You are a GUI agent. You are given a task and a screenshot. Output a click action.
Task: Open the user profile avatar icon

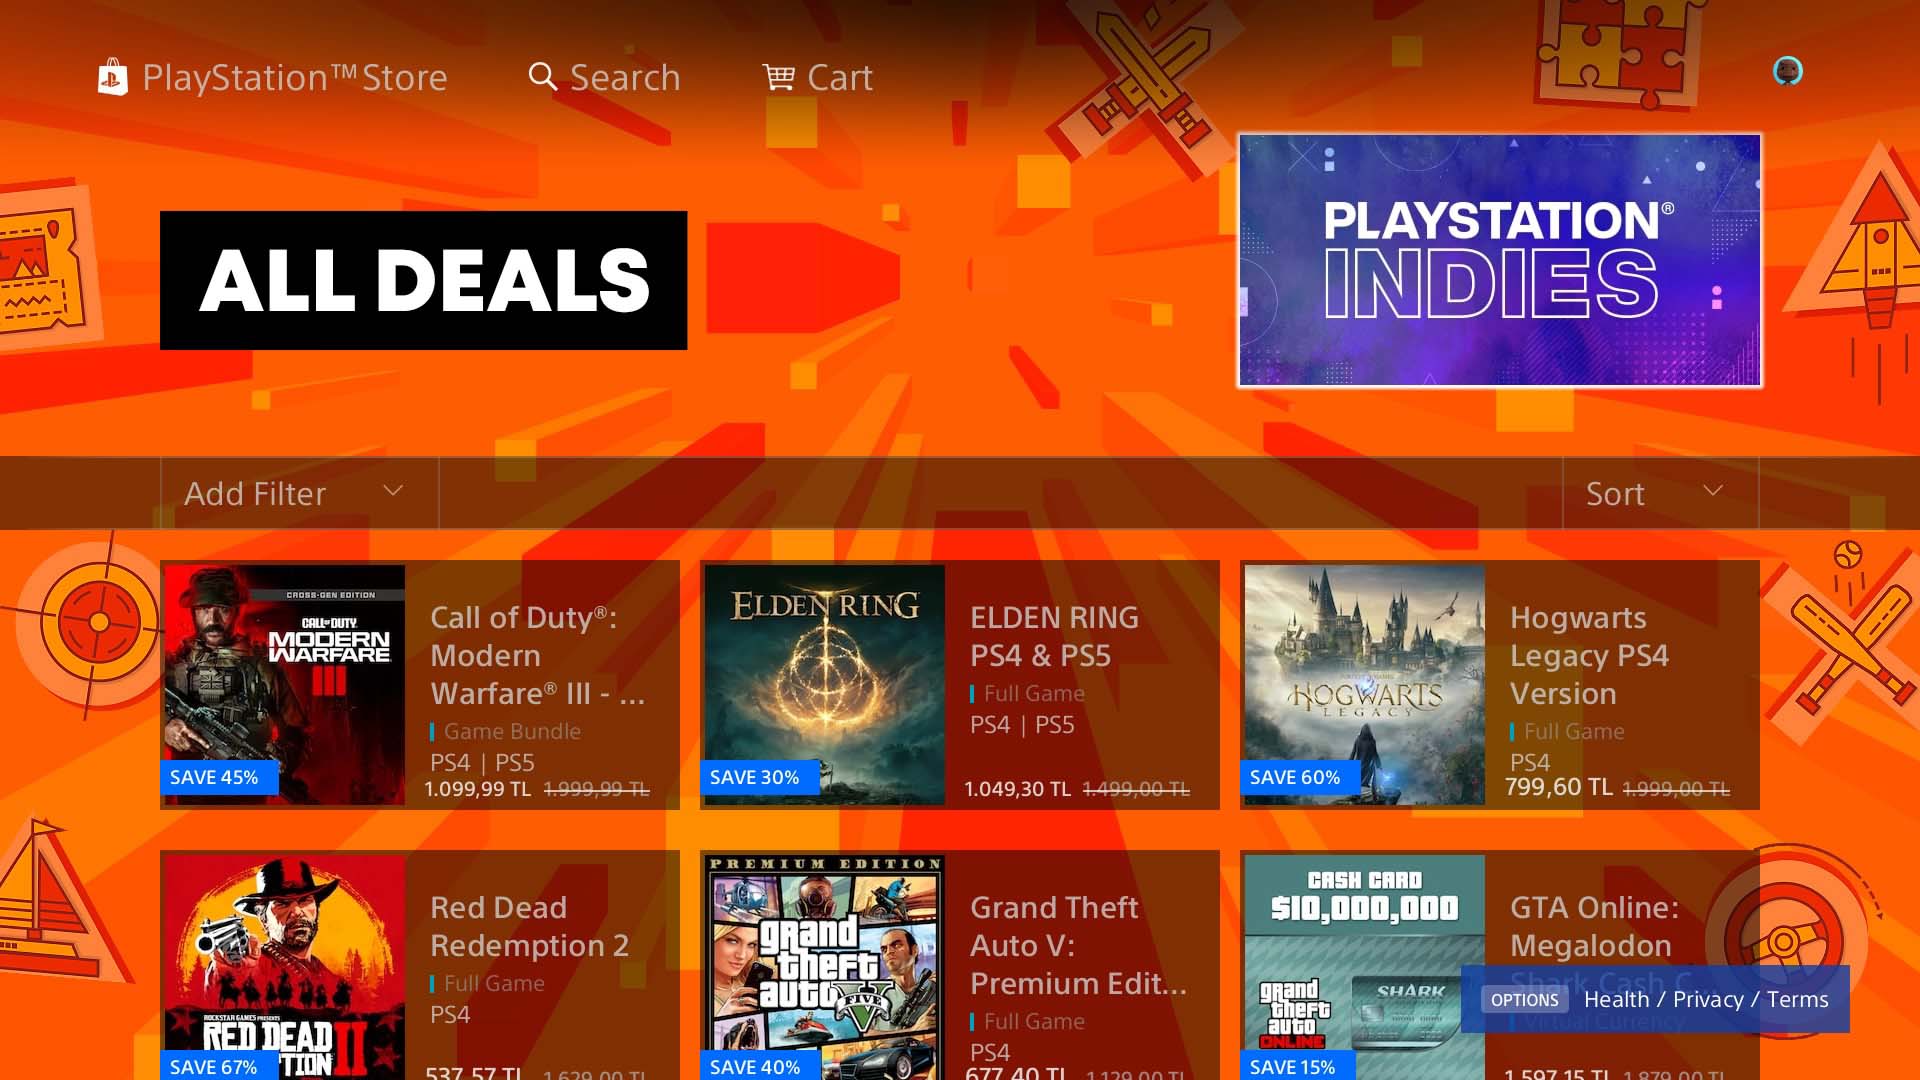click(x=1788, y=71)
